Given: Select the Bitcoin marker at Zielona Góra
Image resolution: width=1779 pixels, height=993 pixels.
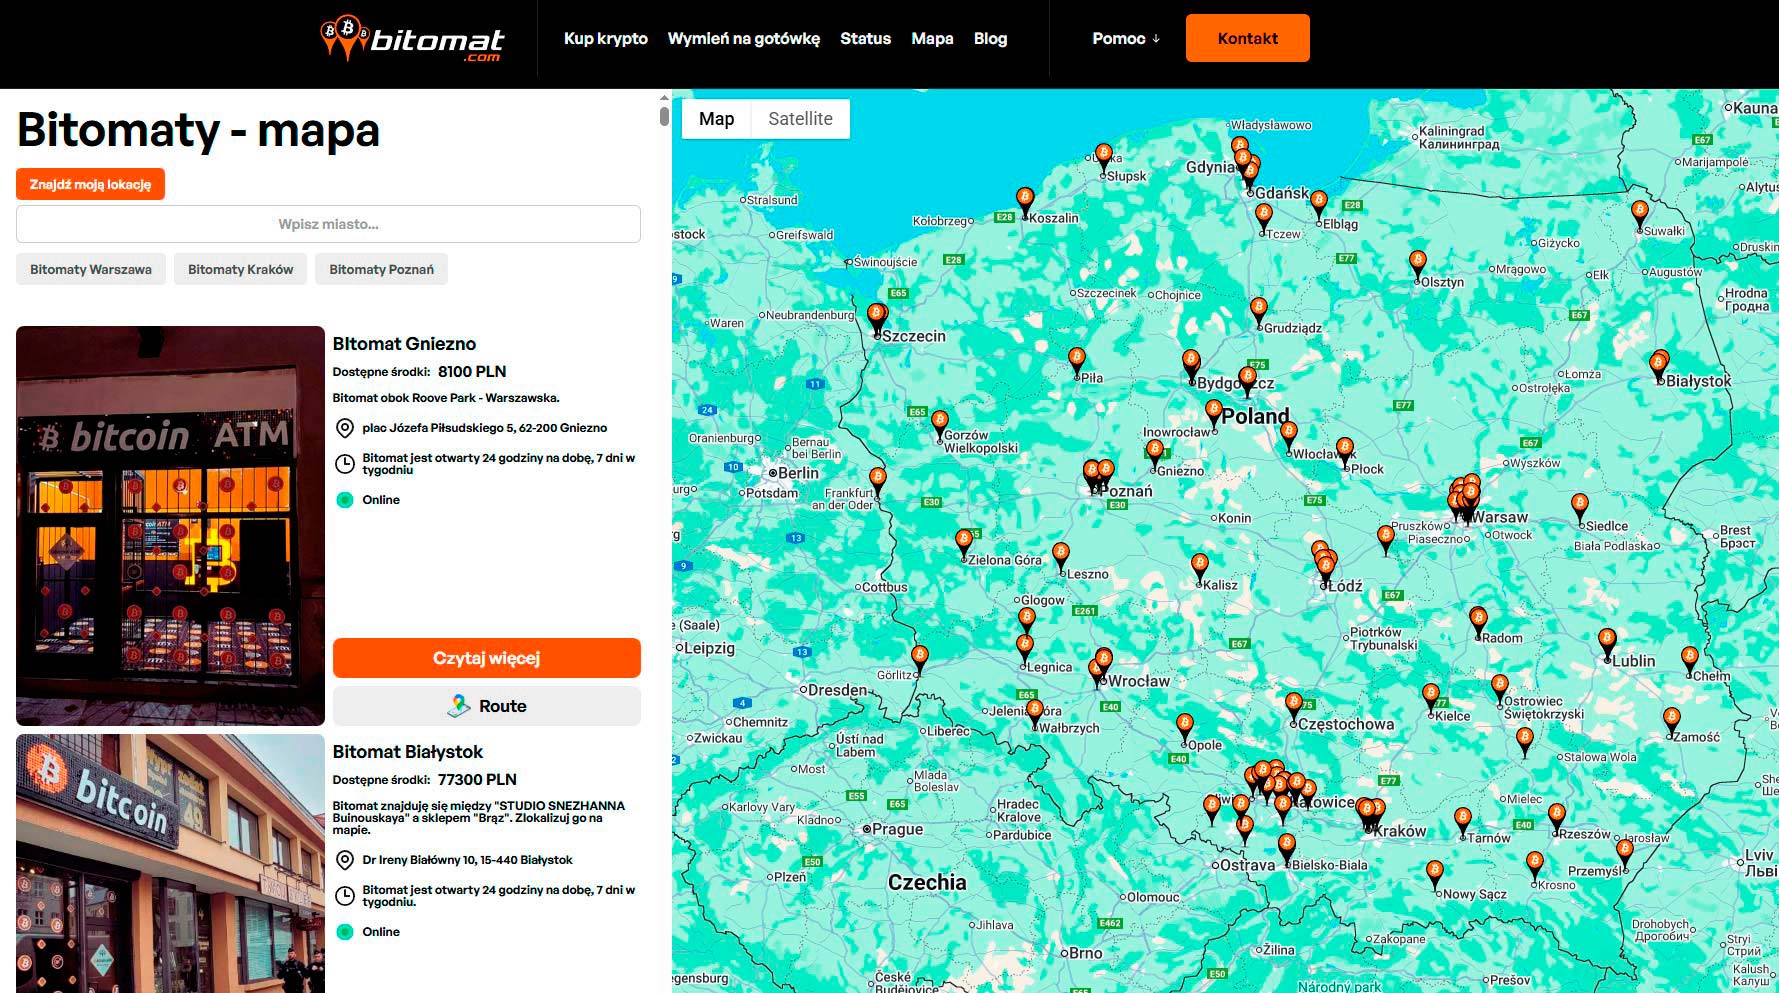Looking at the screenshot, I should pos(964,541).
